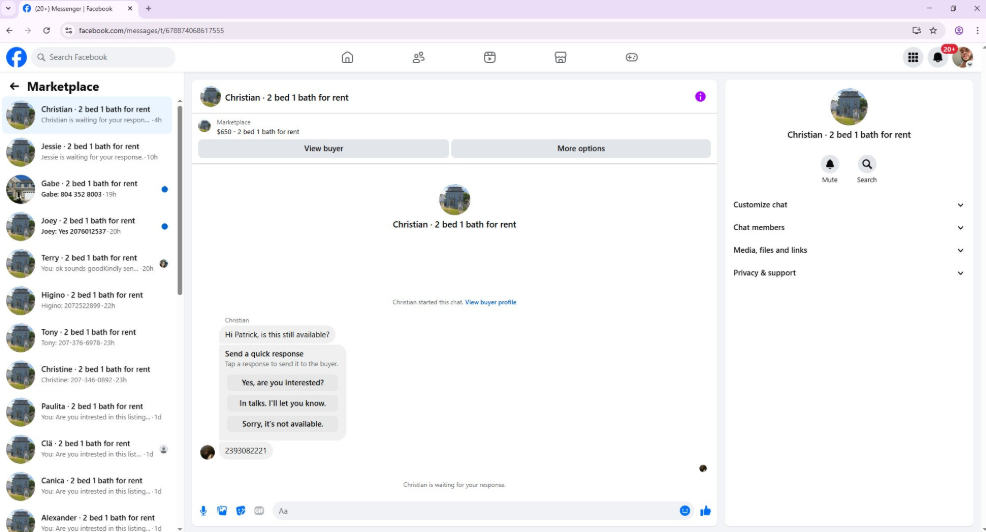
Task: Open Gabe's 2 bed 1 bath chat
Action: (87, 189)
